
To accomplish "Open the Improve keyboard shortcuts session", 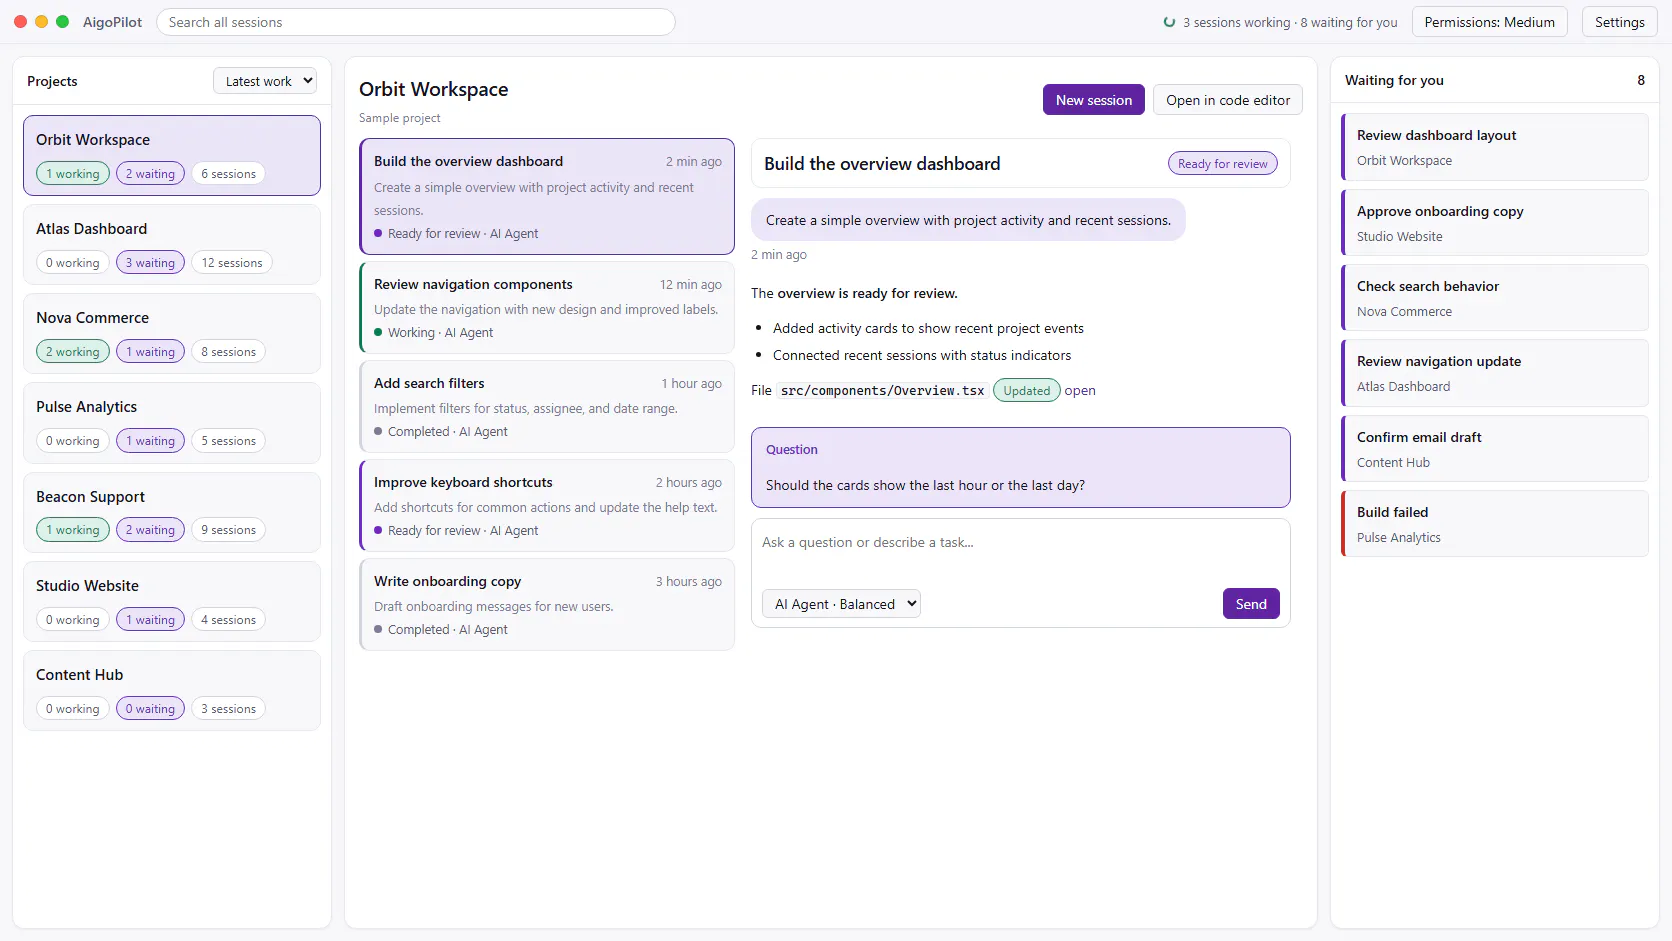I will point(547,506).
